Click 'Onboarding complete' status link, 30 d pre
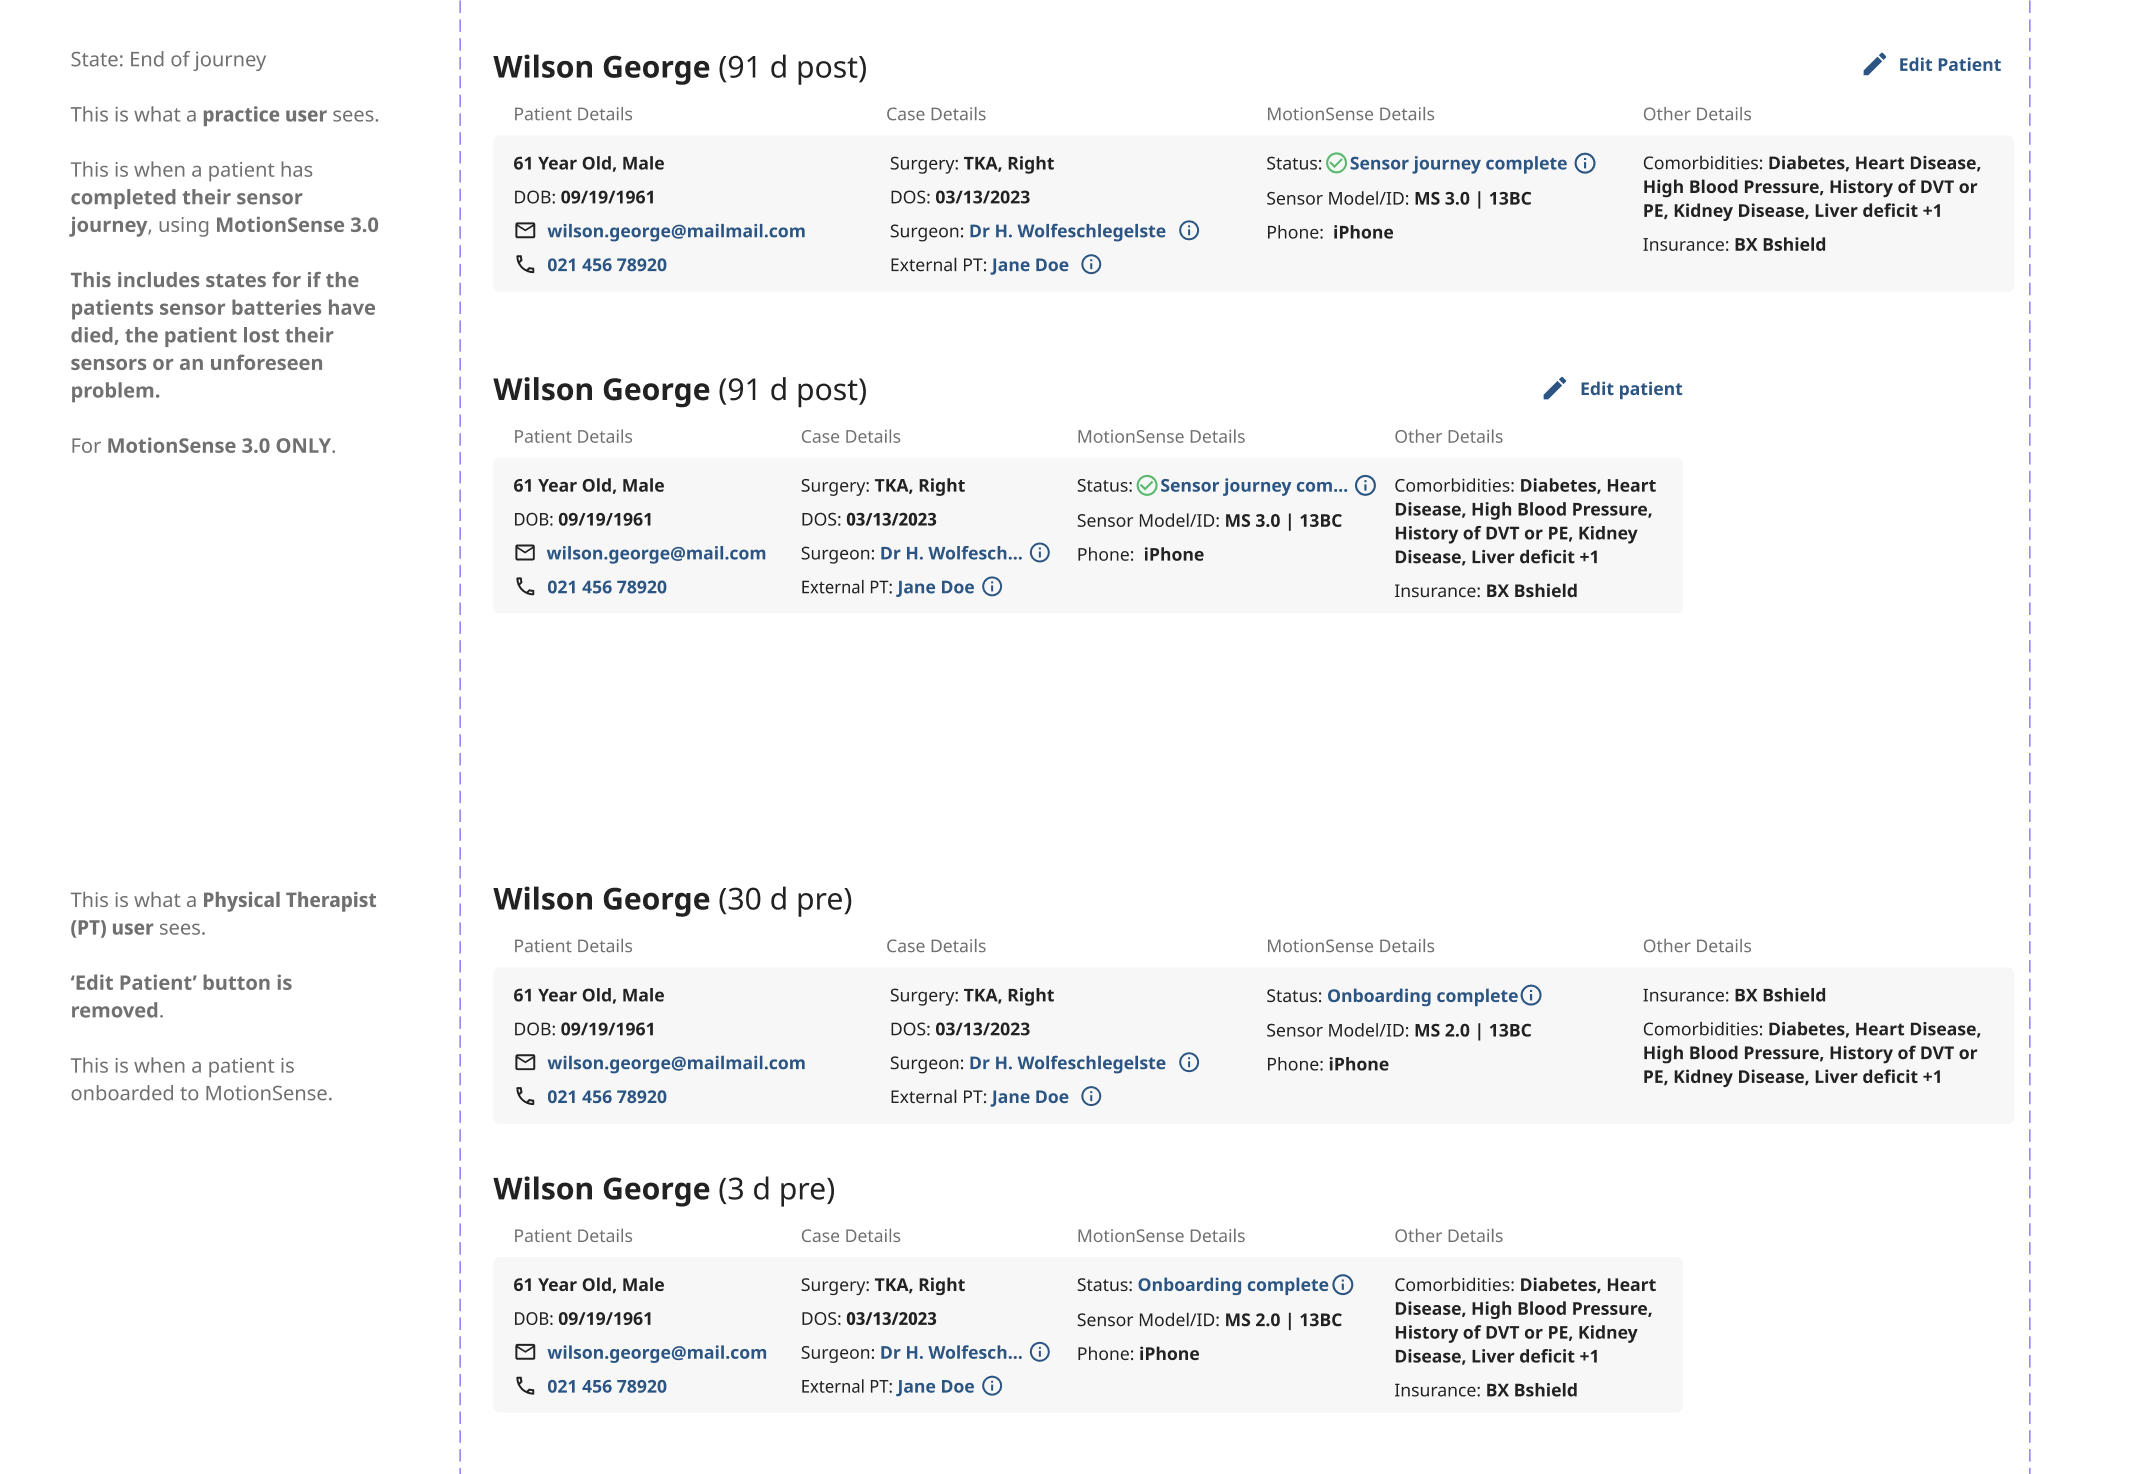The width and height of the screenshot is (2134, 1474). click(1421, 996)
